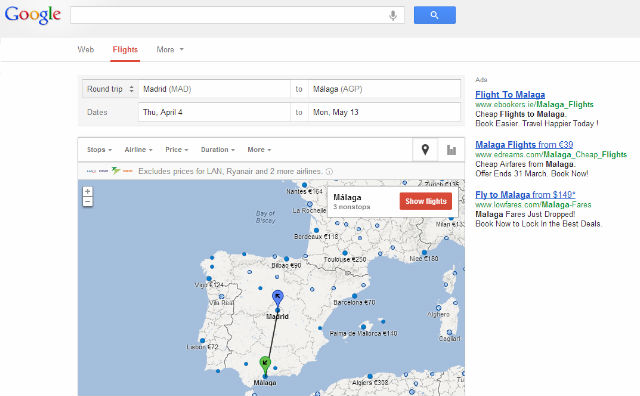This screenshot has width=640, height=396.
Task: Open Fly to Malaga from $149 link
Action: 525,195
